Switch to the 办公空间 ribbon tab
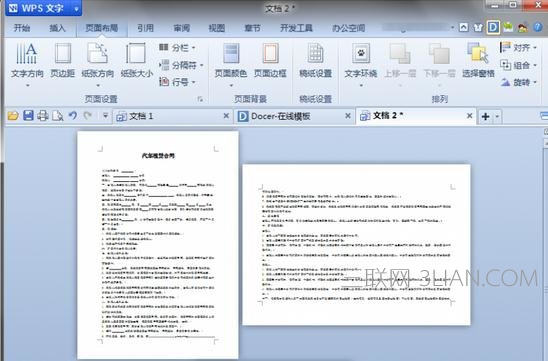 349,28
